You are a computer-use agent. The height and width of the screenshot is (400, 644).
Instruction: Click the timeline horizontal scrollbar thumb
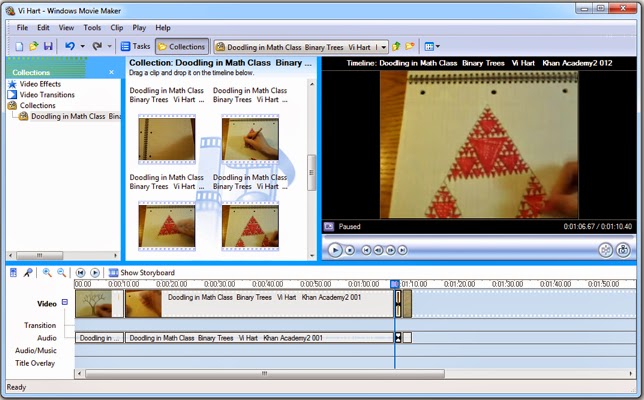(265, 374)
